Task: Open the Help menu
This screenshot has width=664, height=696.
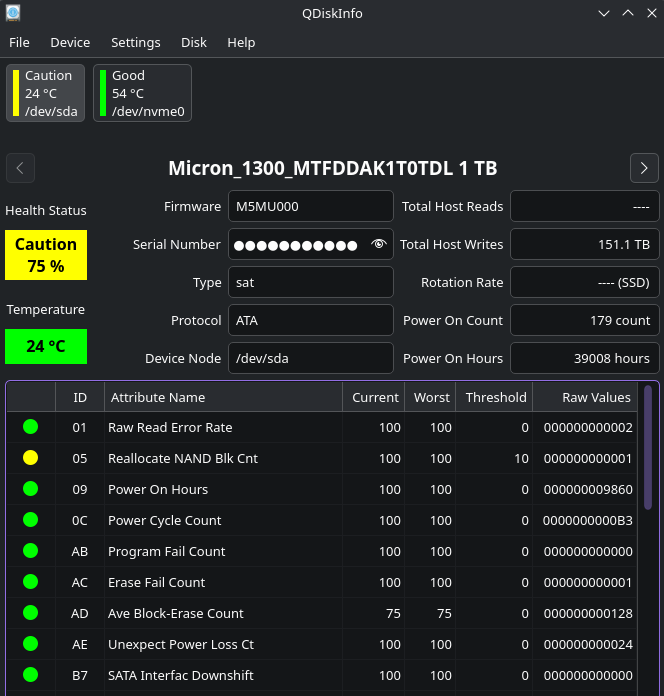Action: coord(241,43)
